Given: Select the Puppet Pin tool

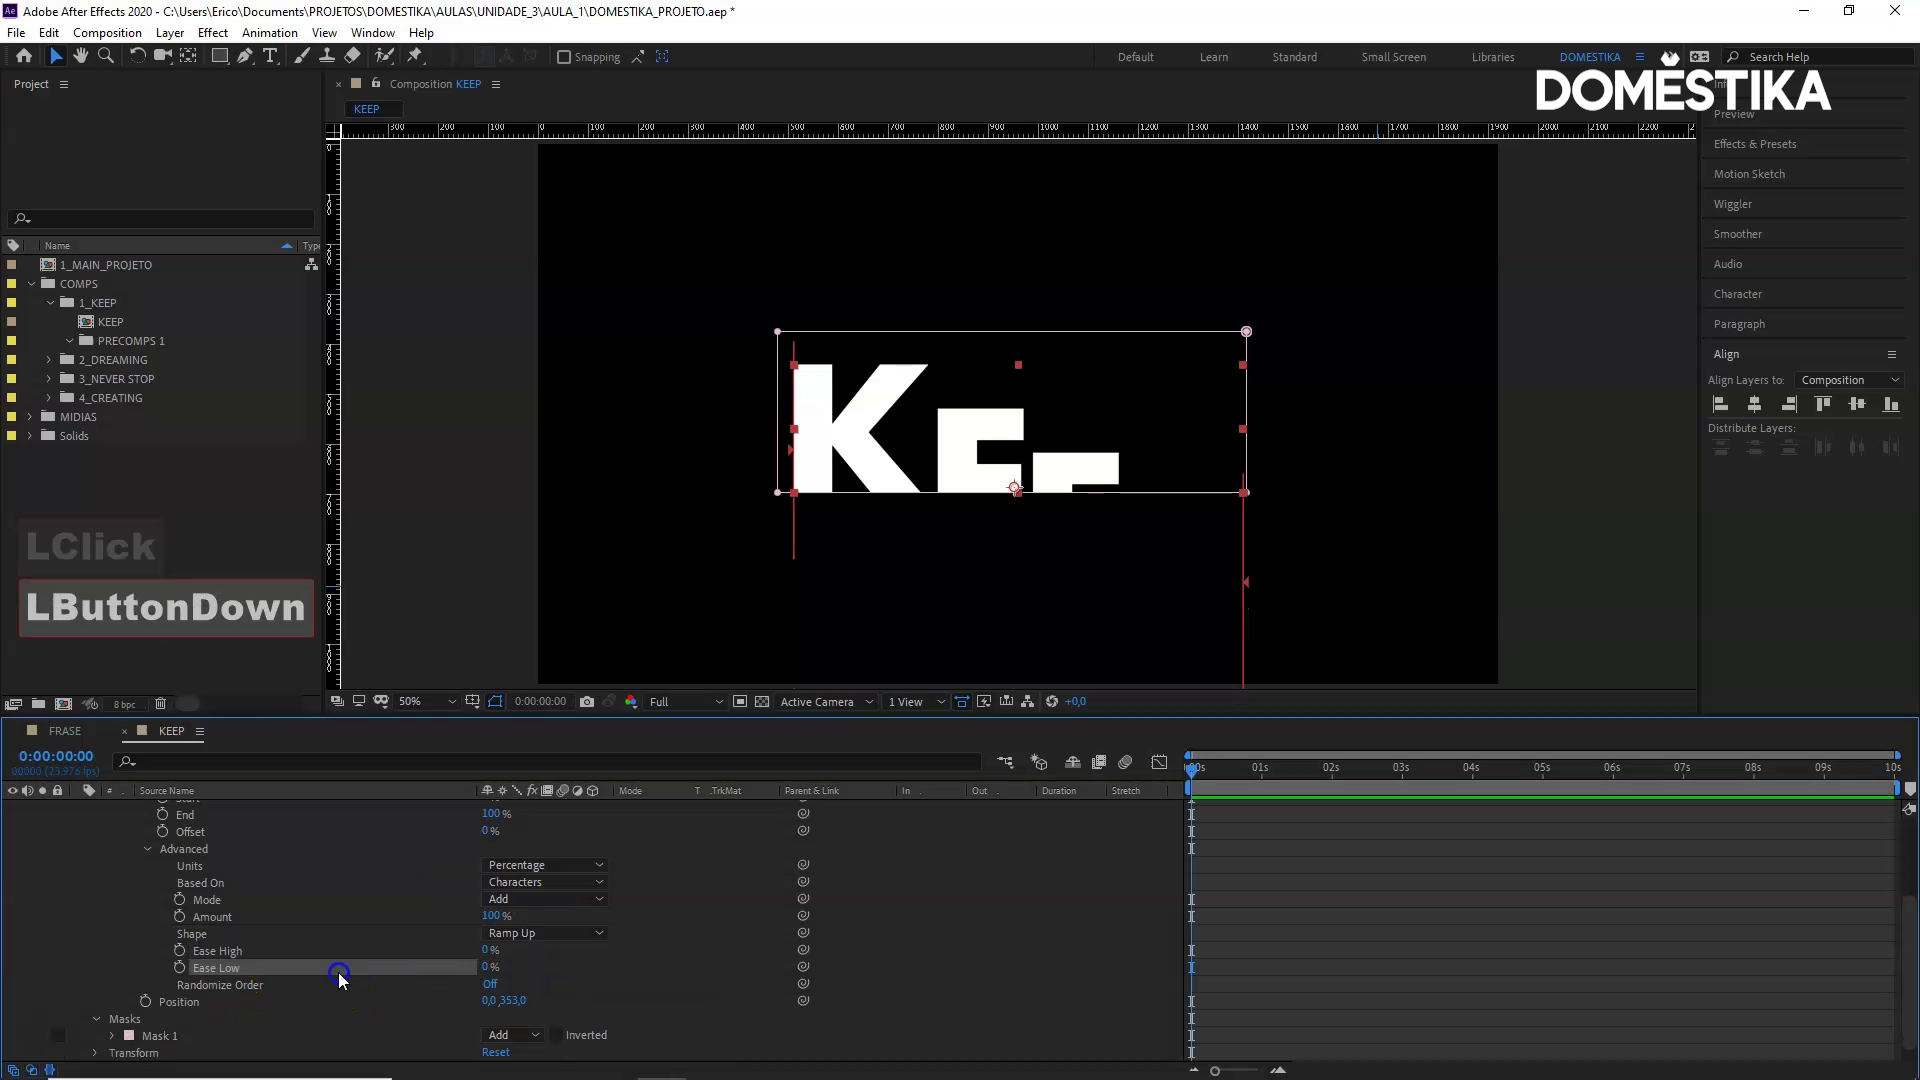Looking at the screenshot, I should tap(415, 56).
